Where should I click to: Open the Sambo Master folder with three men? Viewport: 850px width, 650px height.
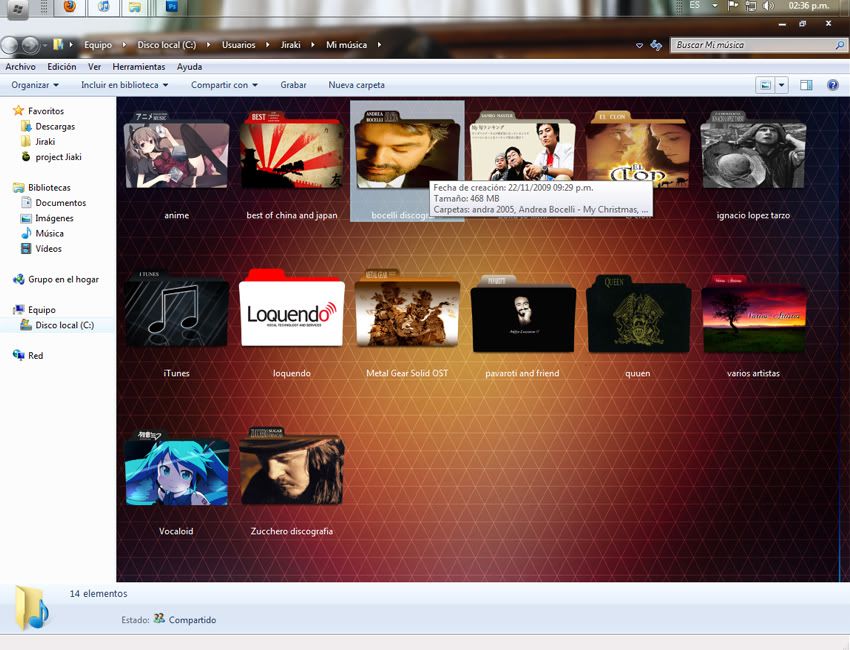[523, 146]
